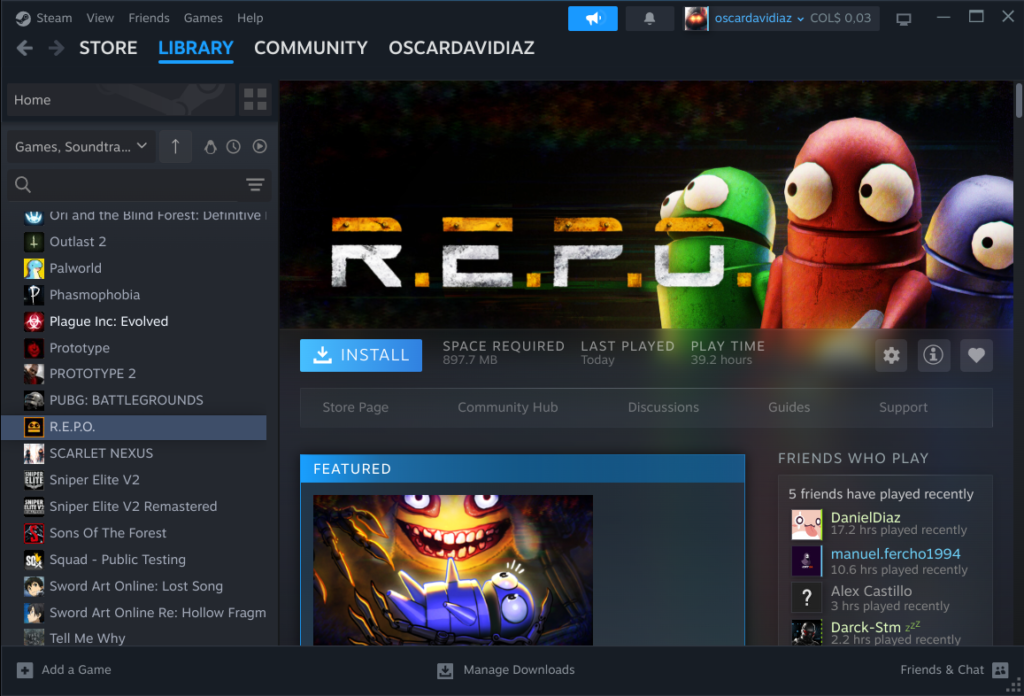
Task: Toggle the ready to play filter
Action: [259, 146]
